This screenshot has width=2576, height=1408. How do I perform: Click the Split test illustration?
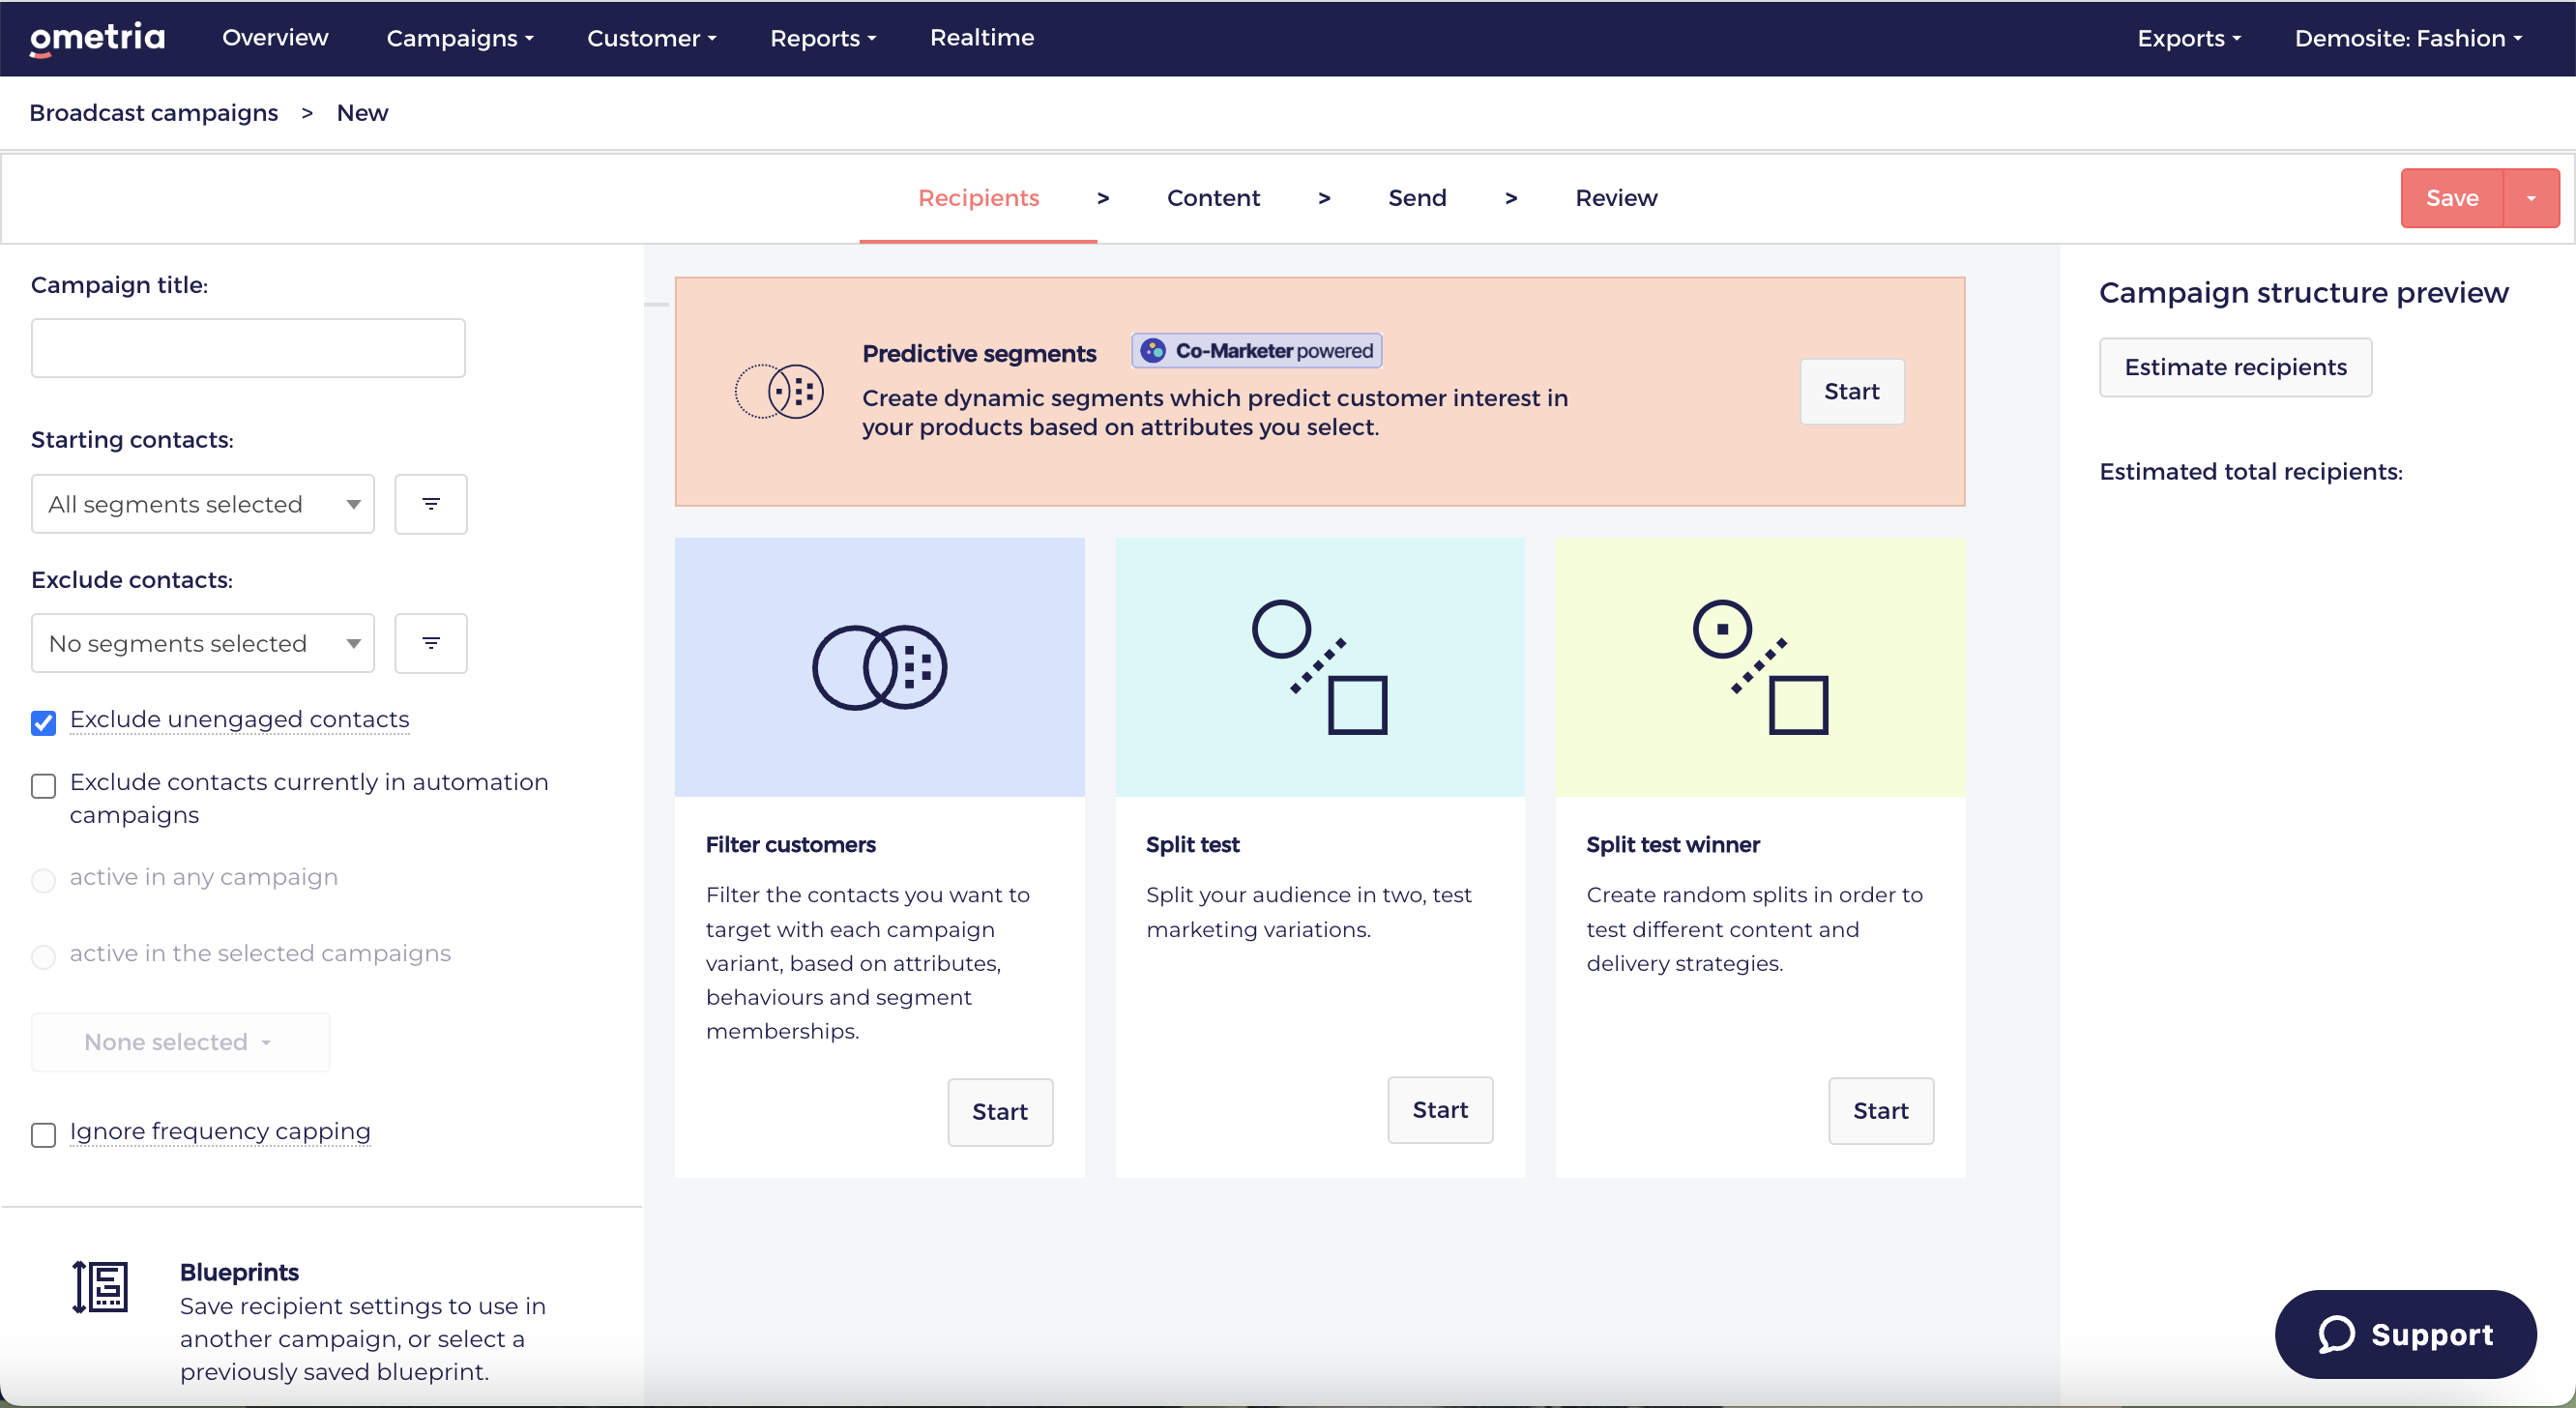coord(1320,667)
